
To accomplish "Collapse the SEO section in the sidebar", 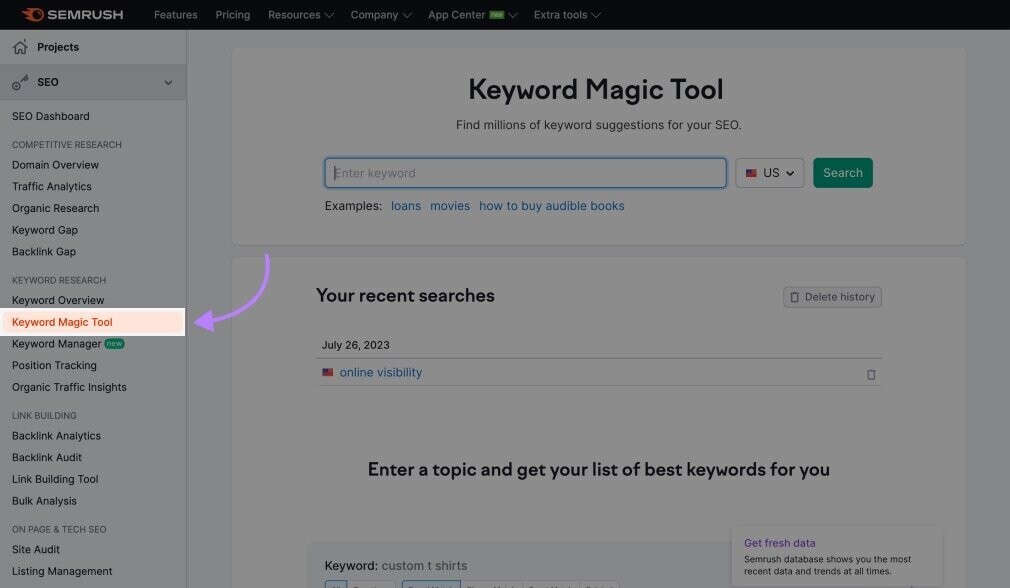I will (168, 83).
